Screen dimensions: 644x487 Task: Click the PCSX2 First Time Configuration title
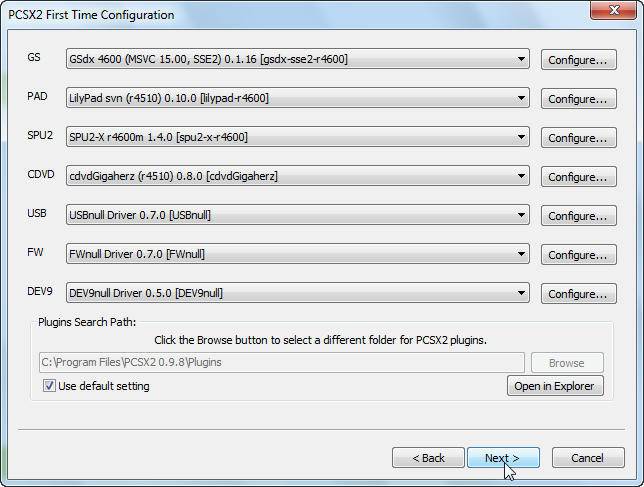pyautogui.click(x=91, y=15)
